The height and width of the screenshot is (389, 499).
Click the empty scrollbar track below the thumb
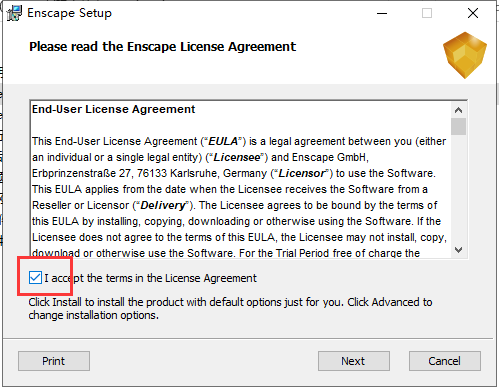pos(458,189)
